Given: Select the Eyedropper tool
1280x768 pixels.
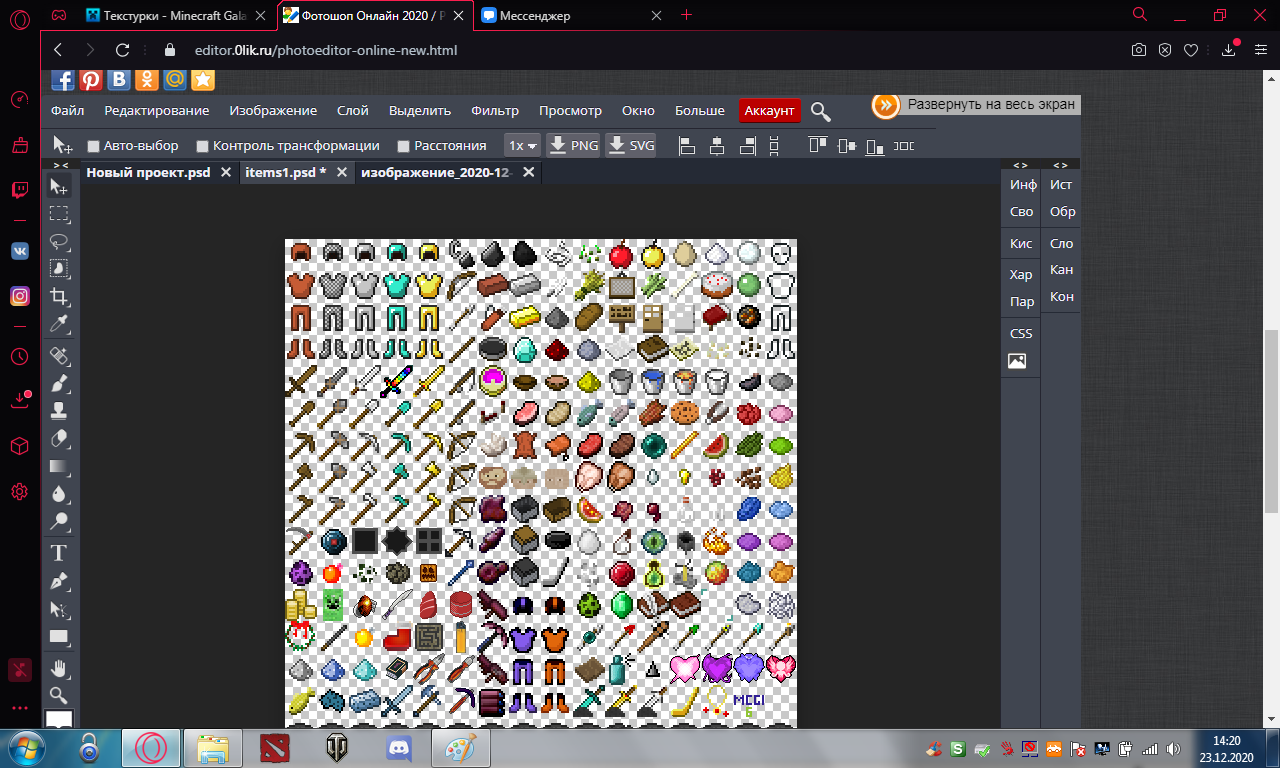Looking at the screenshot, I should tap(60, 324).
